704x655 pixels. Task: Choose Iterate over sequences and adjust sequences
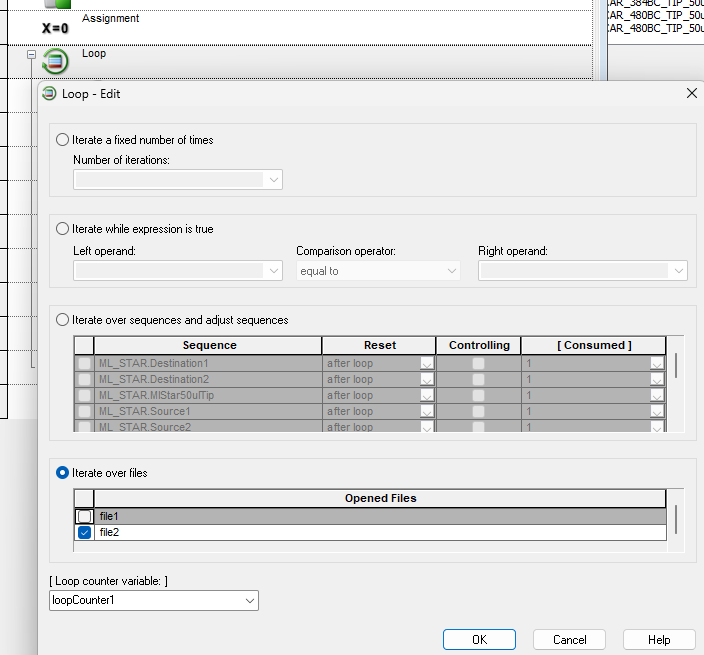coord(63,320)
